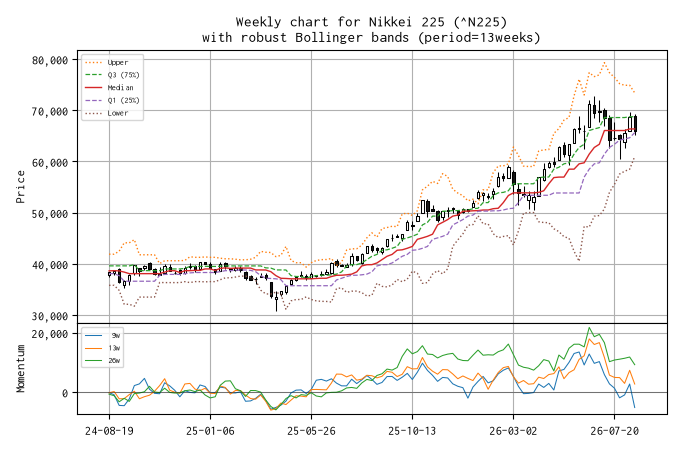Click the 'Price' y-axis label
The width and height of the screenshot is (680, 450).
click(20, 187)
